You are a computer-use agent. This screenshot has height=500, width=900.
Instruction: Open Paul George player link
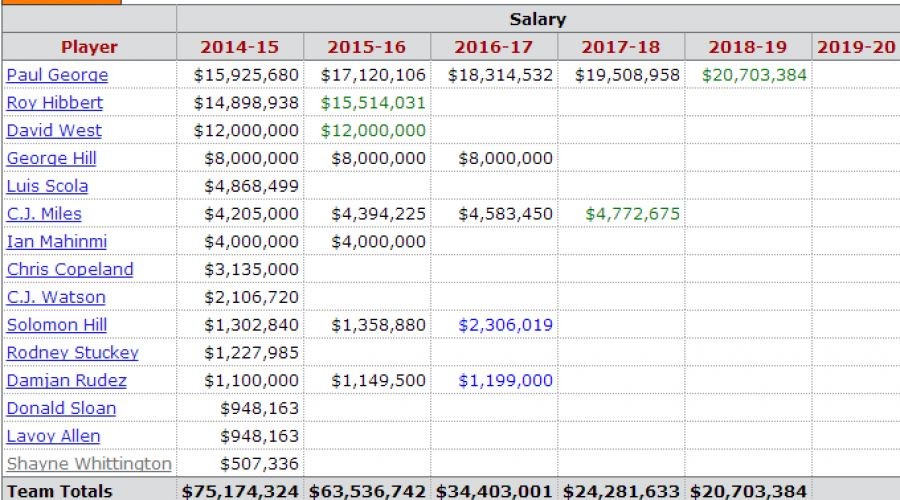[57, 75]
